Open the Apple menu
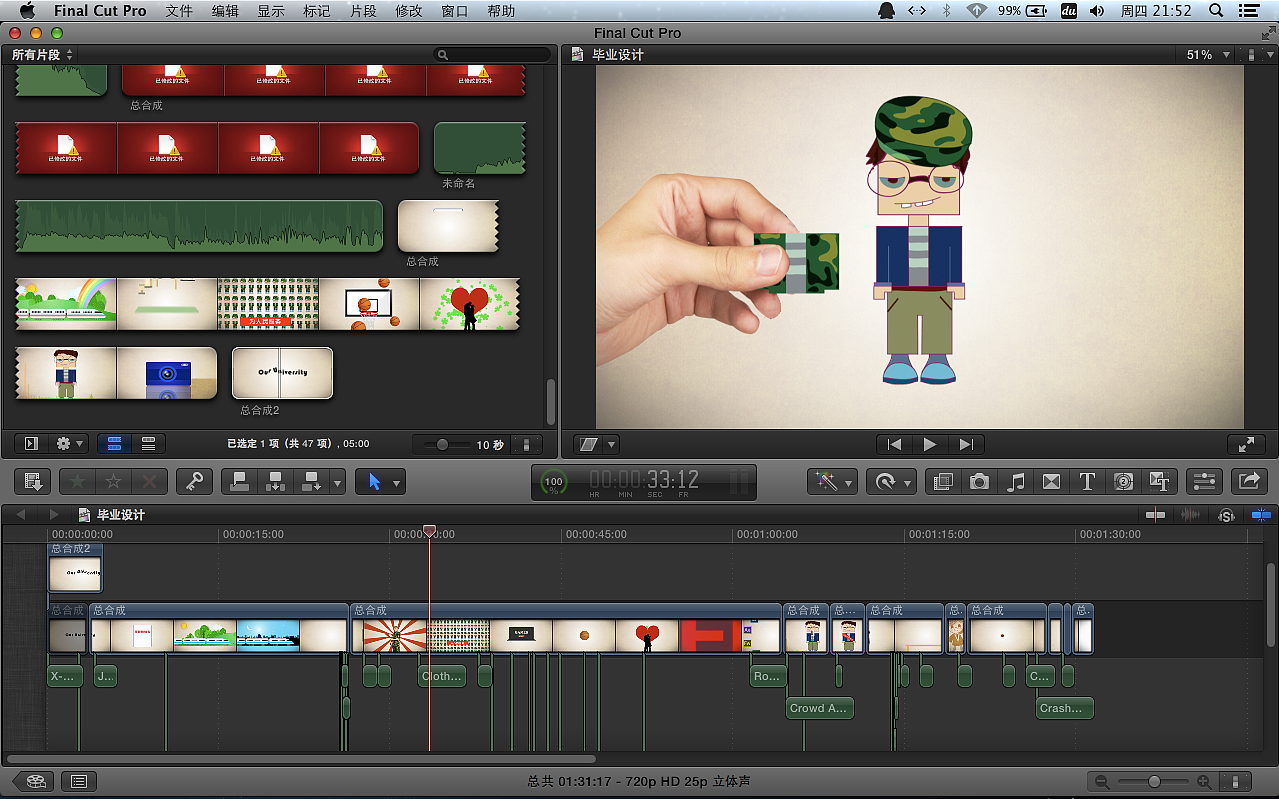 click(27, 11)
